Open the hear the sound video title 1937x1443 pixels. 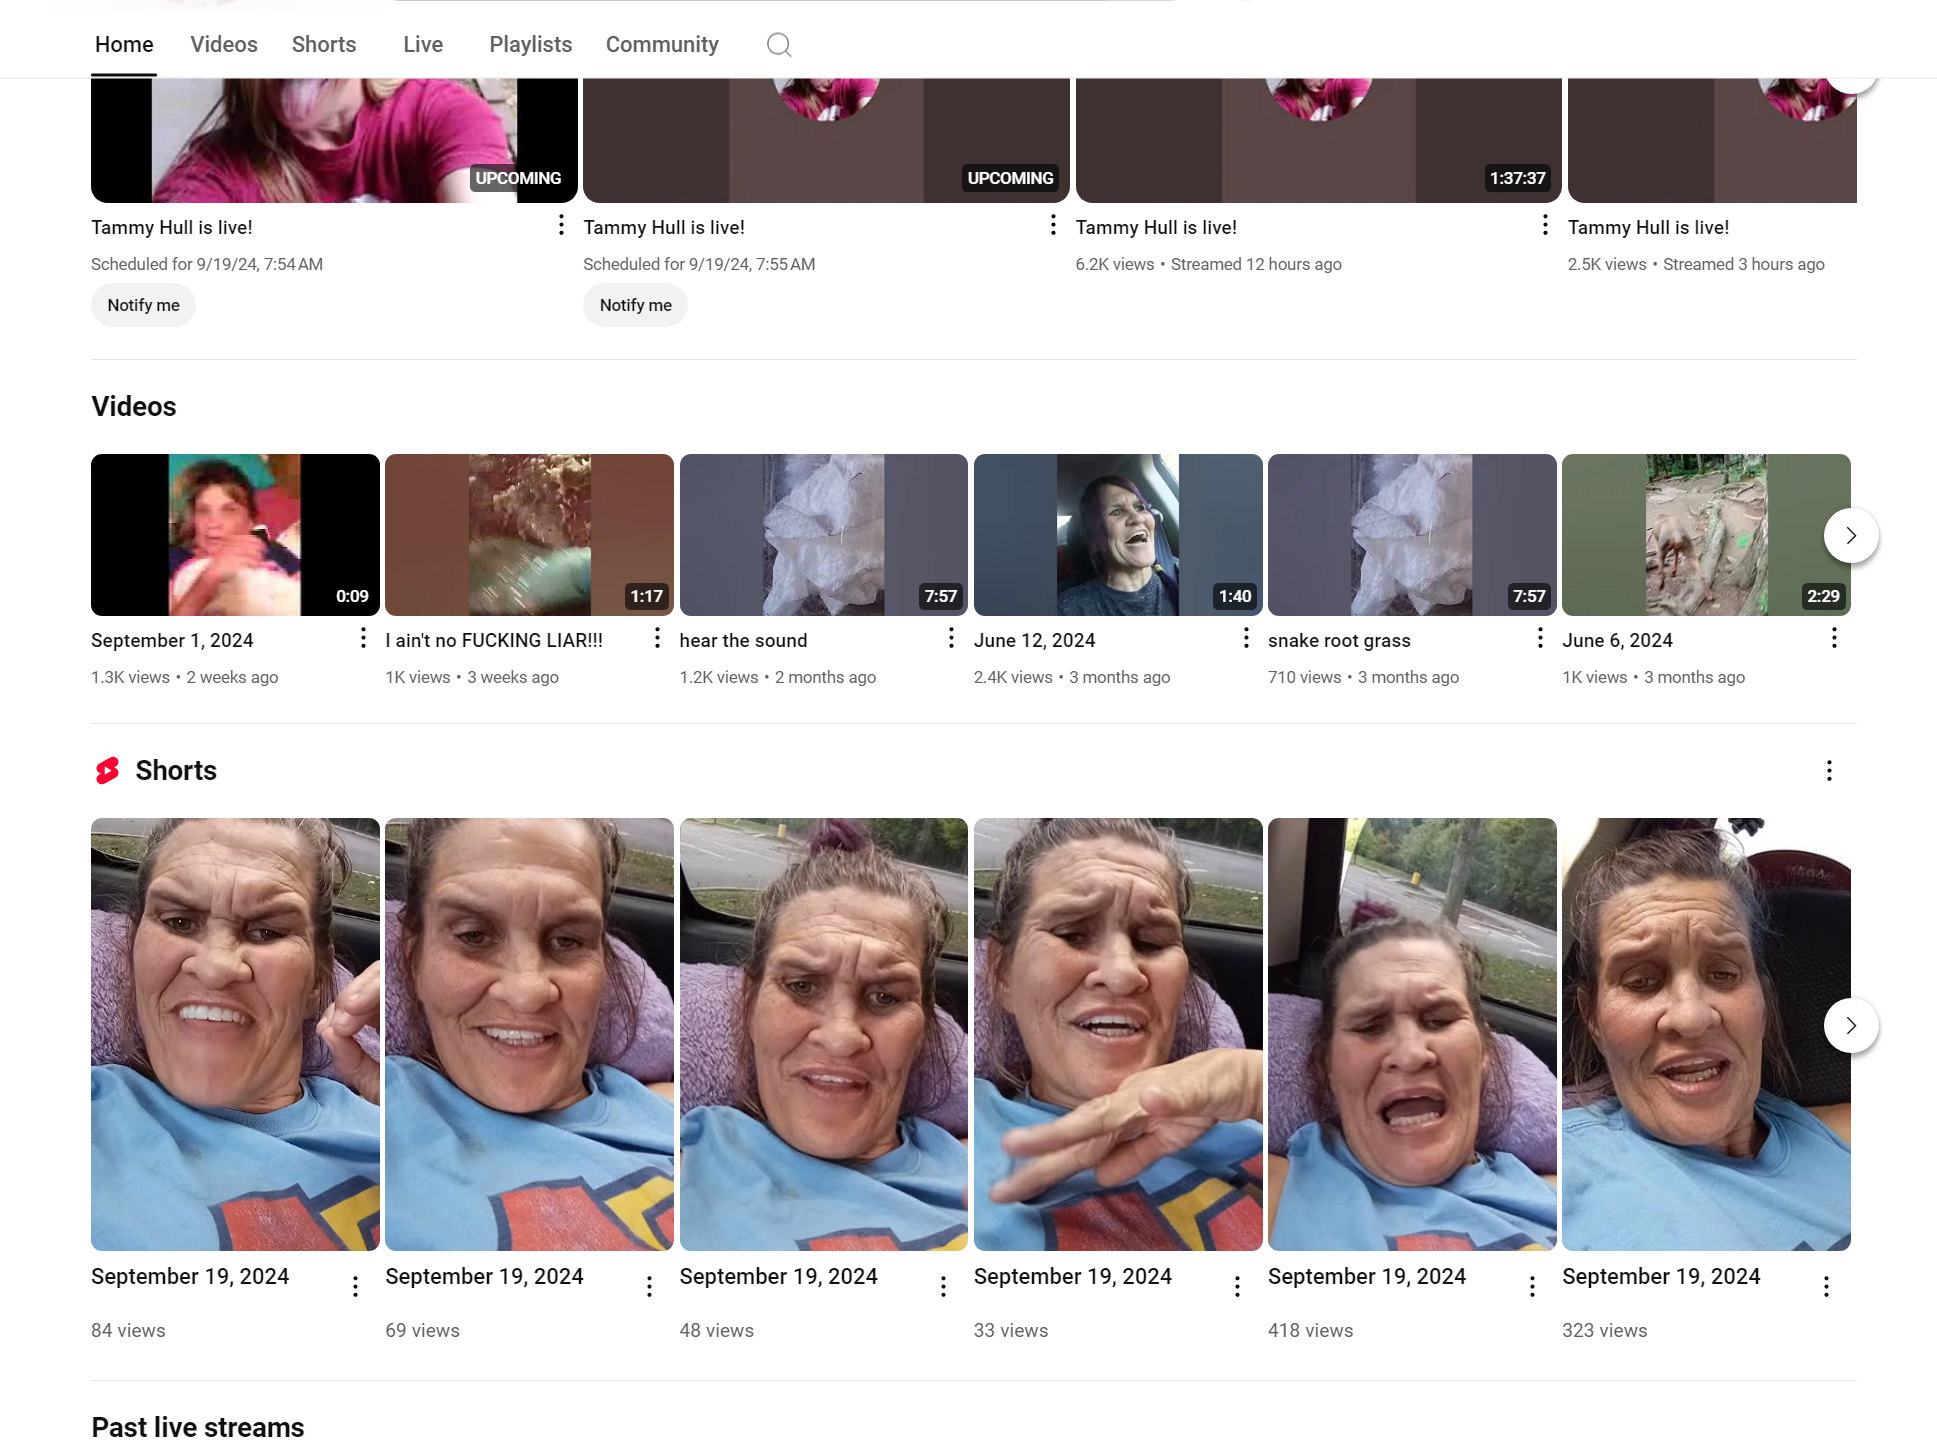(x=743, y=641)
